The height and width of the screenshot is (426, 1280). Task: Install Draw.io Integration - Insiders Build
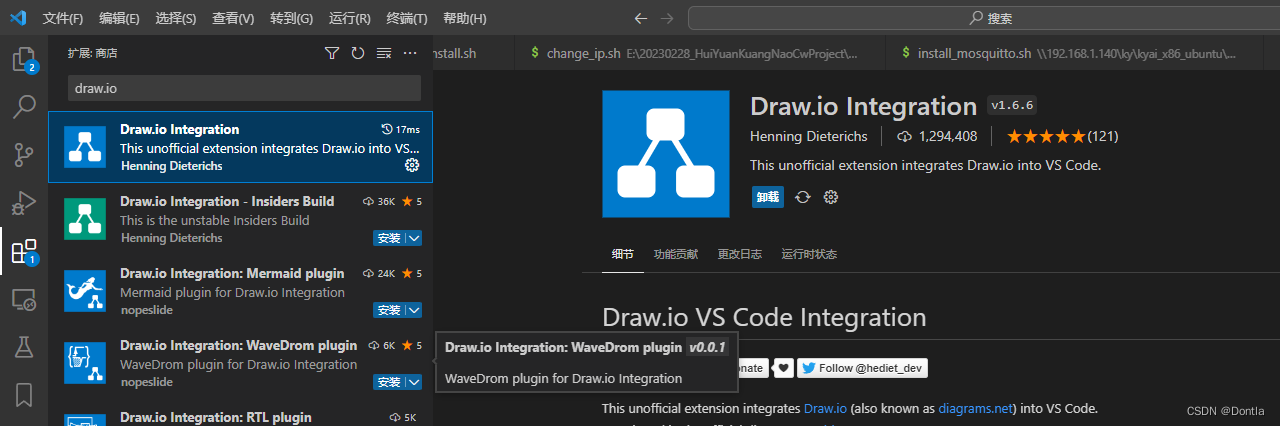tap(389, 238)
